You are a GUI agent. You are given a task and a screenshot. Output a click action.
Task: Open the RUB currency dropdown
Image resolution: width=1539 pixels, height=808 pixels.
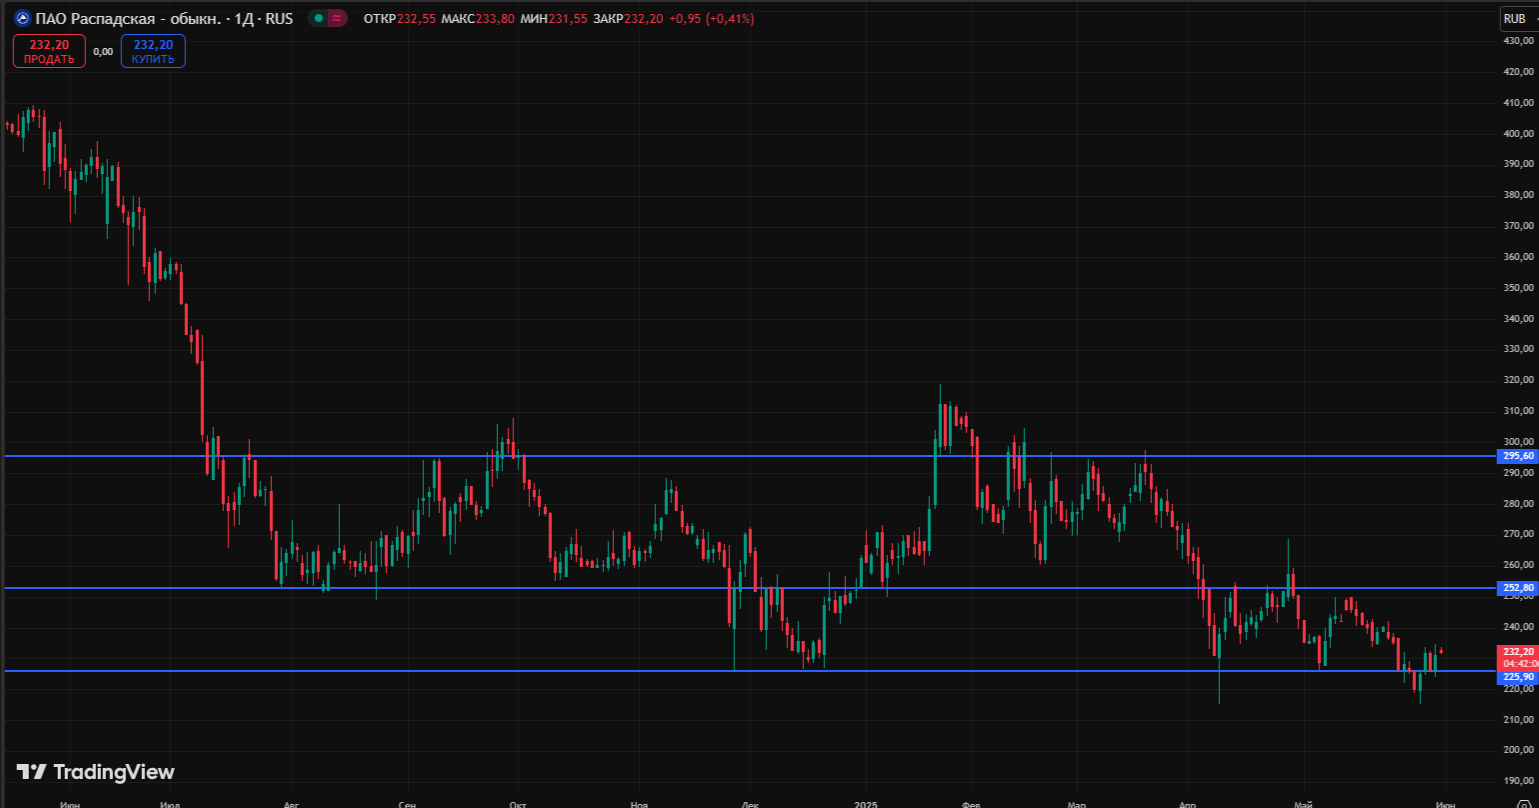coord(1515,18)
